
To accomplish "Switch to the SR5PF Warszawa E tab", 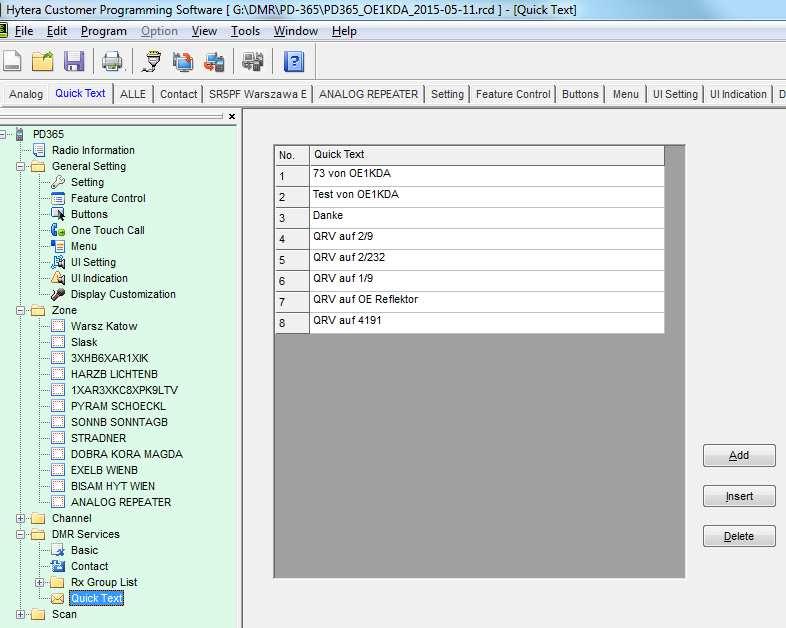I will [258, 94].
